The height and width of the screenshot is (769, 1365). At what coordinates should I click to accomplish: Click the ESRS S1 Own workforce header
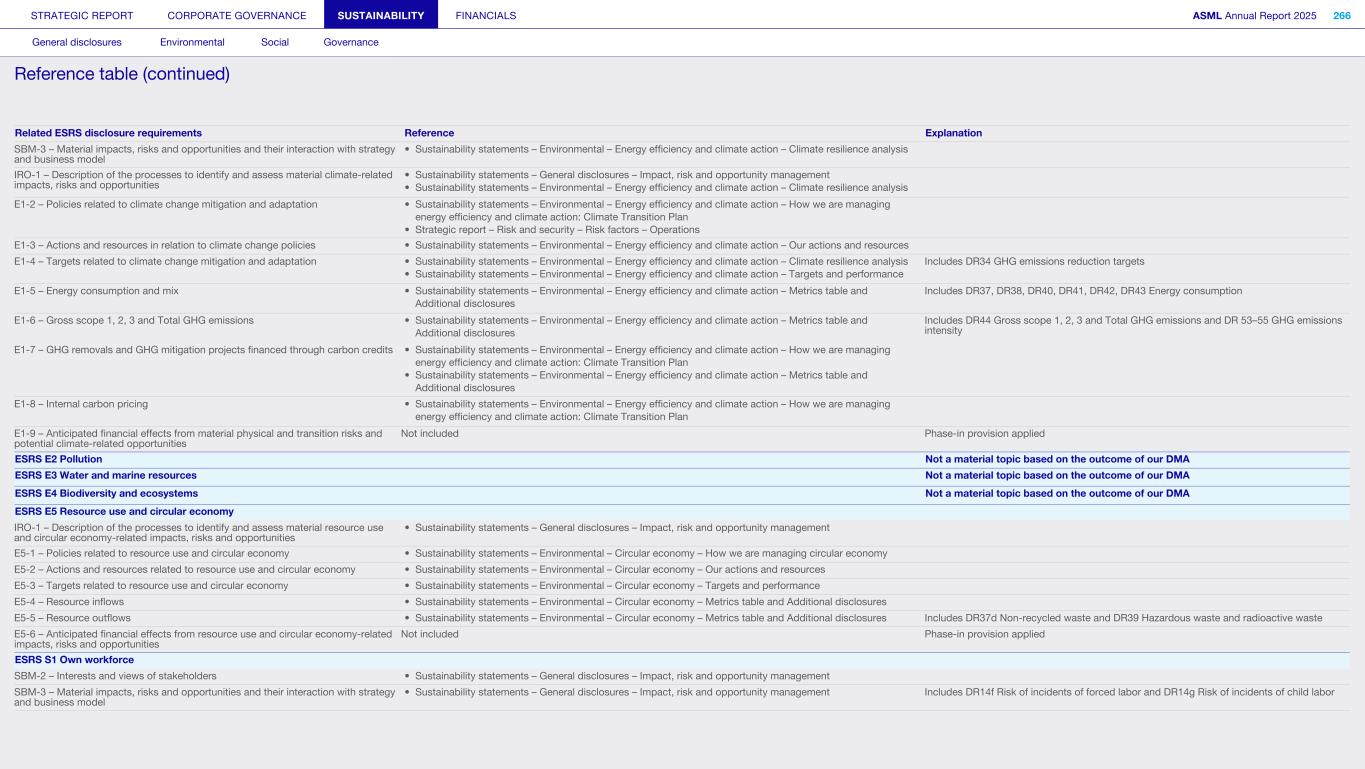tap(74, 659)
